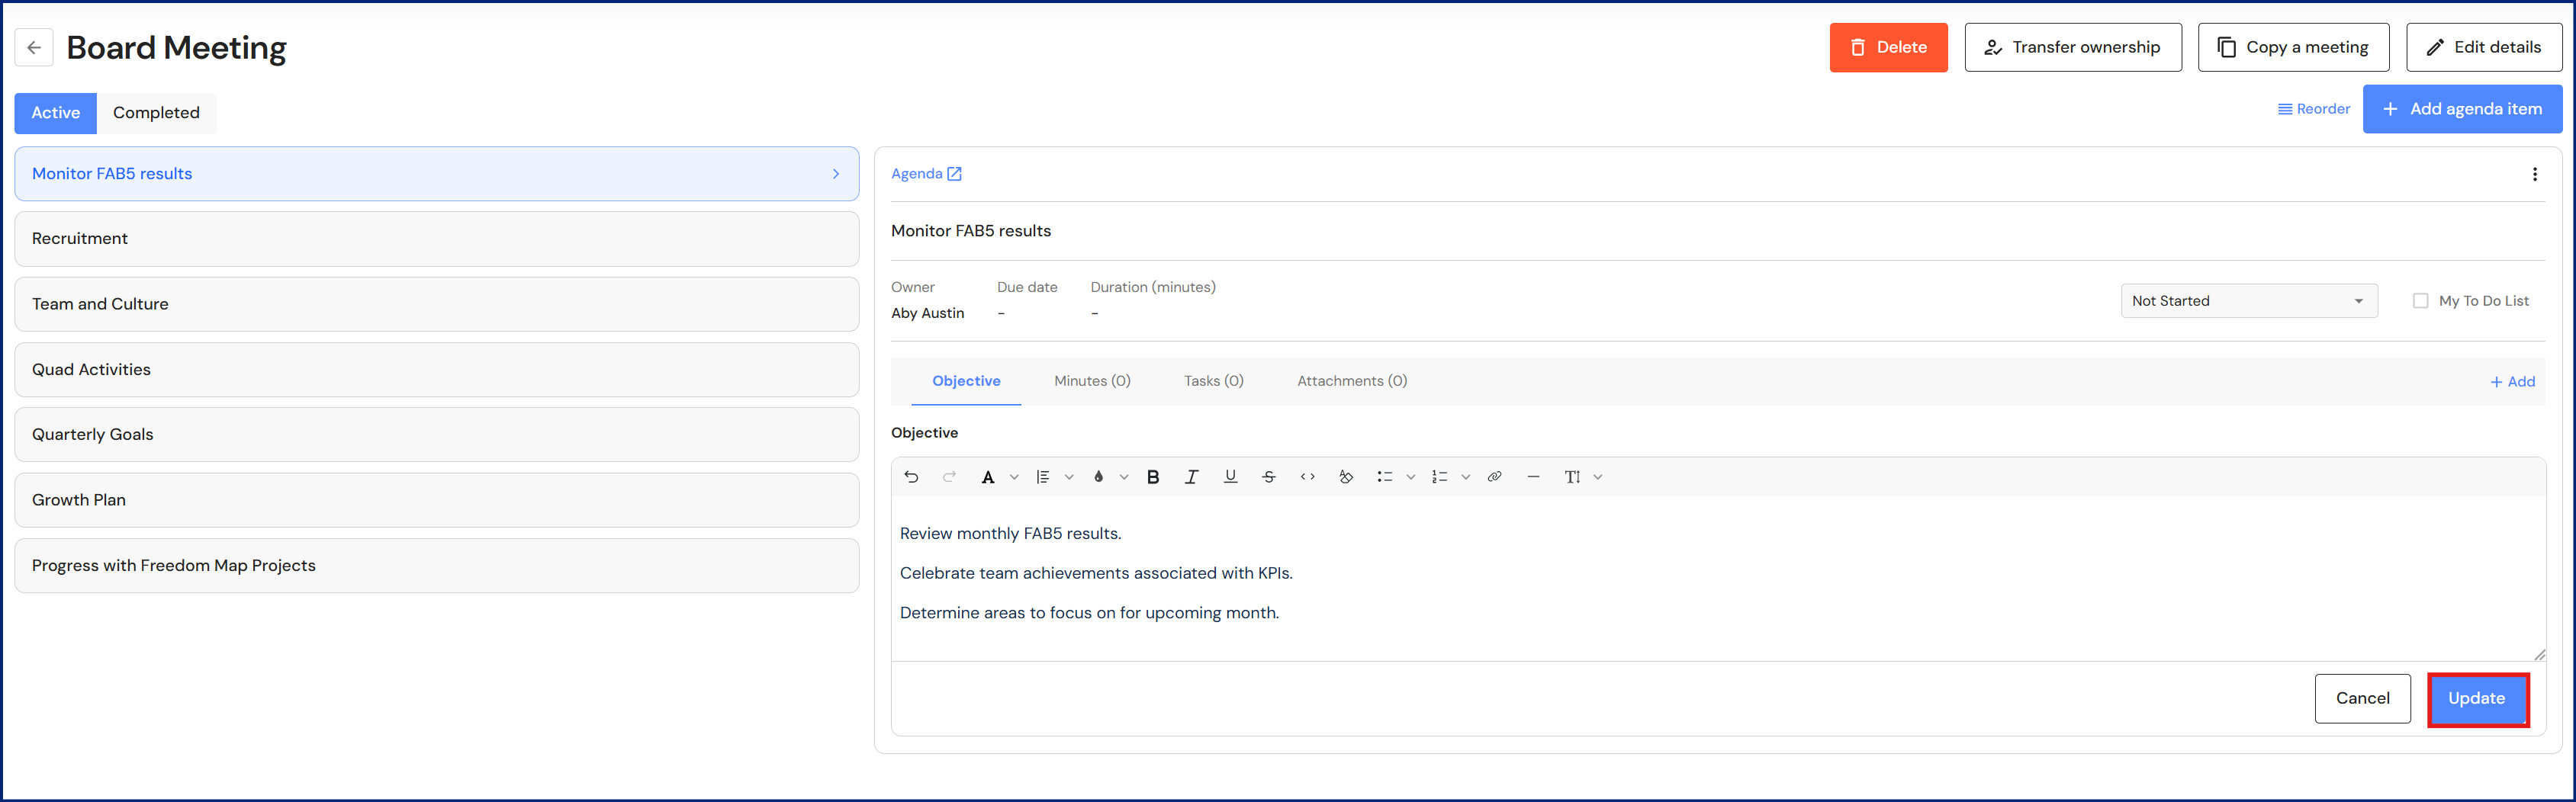Open the font size tool
Screen dimensions: 2576x802
[x=1572, y=477]
